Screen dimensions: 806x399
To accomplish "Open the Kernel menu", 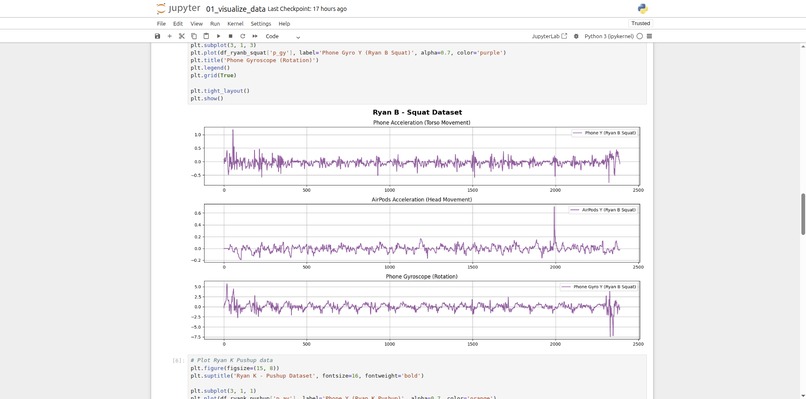I will [x=235, y=24].
